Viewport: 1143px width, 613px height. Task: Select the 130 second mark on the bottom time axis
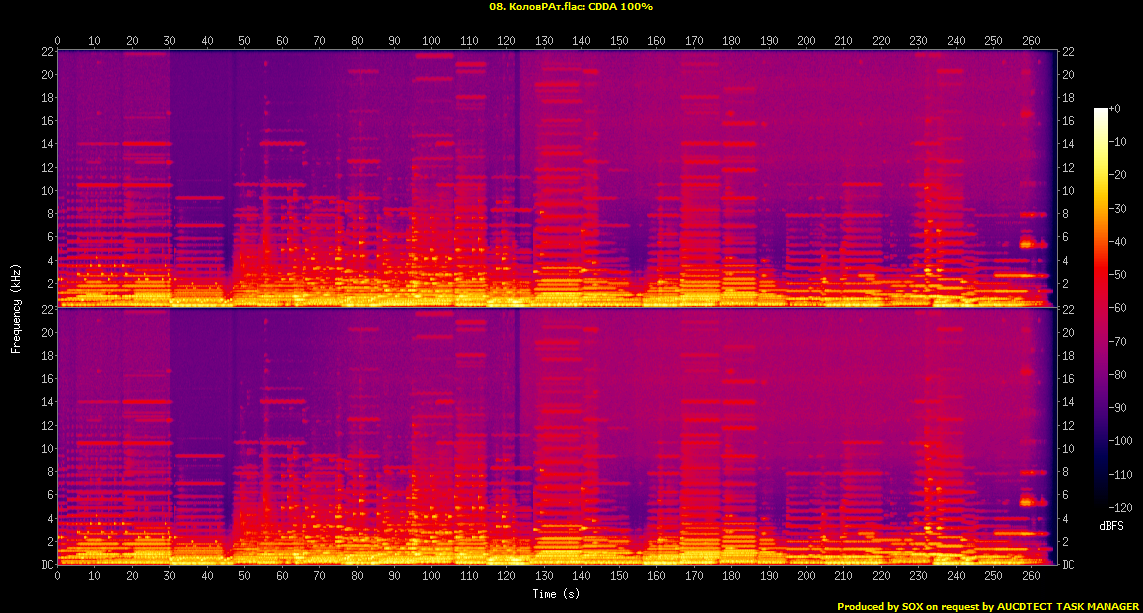click(x=544, y=576)
